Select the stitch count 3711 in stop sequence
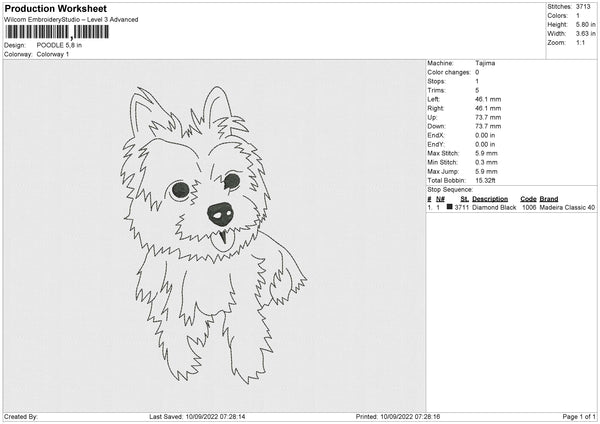 [x=462, y=207]
